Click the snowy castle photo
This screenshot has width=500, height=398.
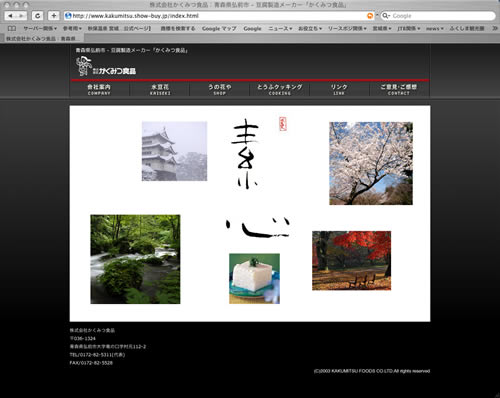[174, 151]
